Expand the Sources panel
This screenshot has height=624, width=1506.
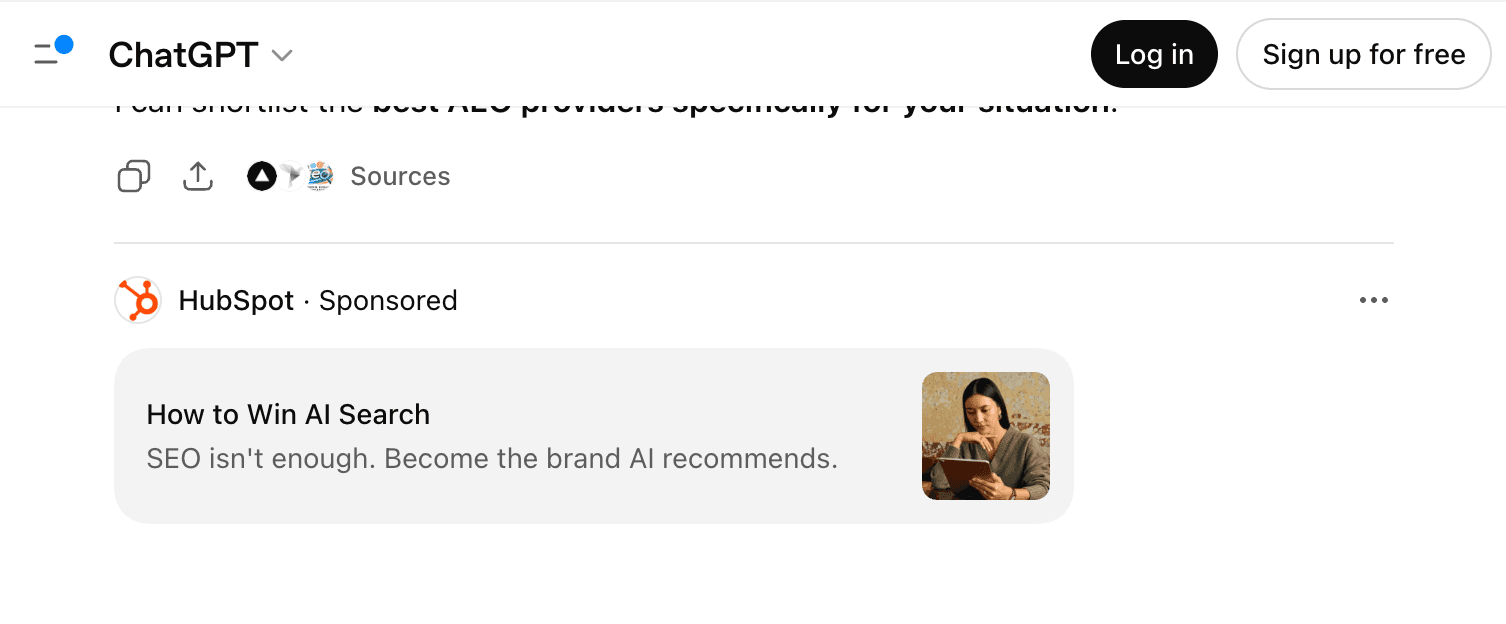coord(400,176)
